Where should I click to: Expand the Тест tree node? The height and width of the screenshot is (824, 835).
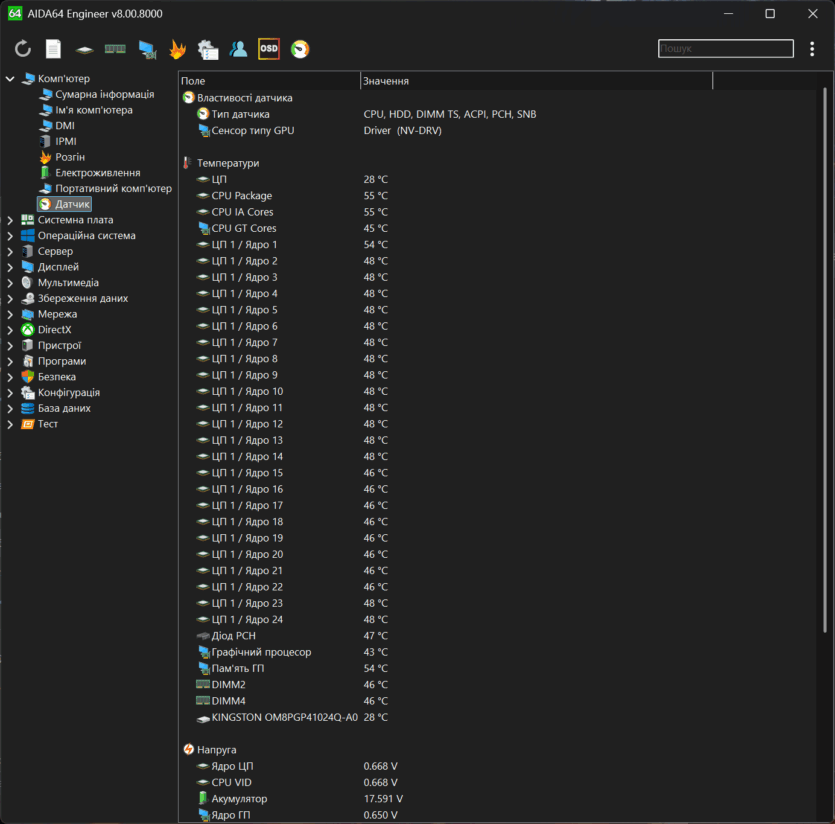pos(10,424)
